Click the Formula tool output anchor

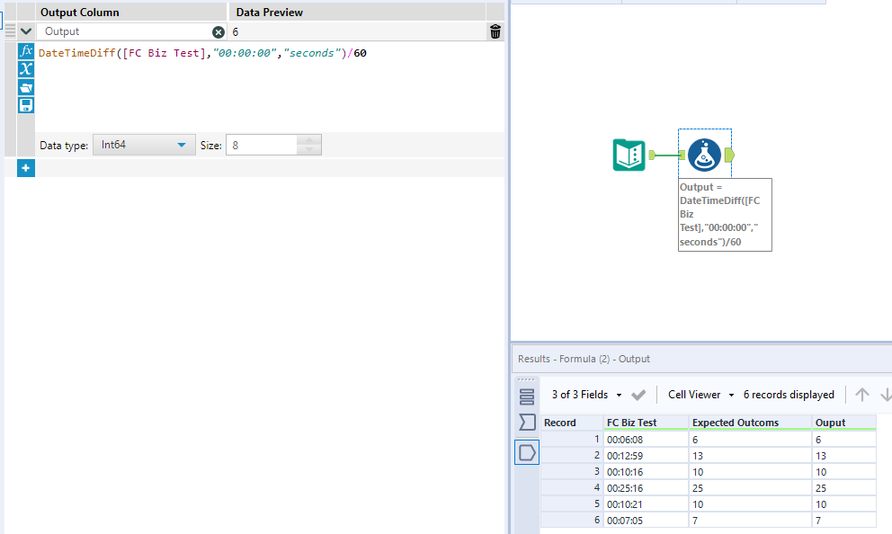click(x=729, y=155)
